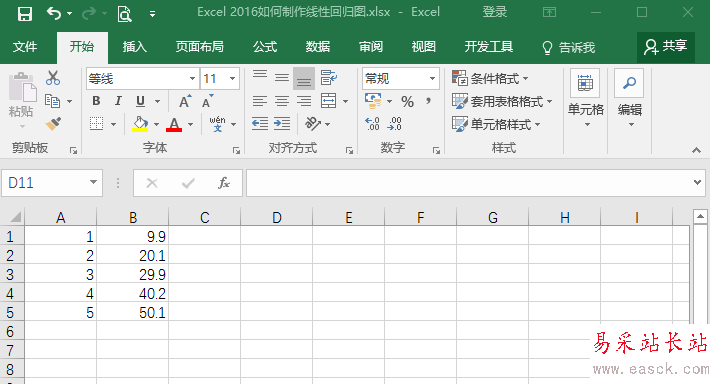This screenshot has width=710, height=384.
Task: Set middle vertical alignment
Action: click(x=282, y=78)
